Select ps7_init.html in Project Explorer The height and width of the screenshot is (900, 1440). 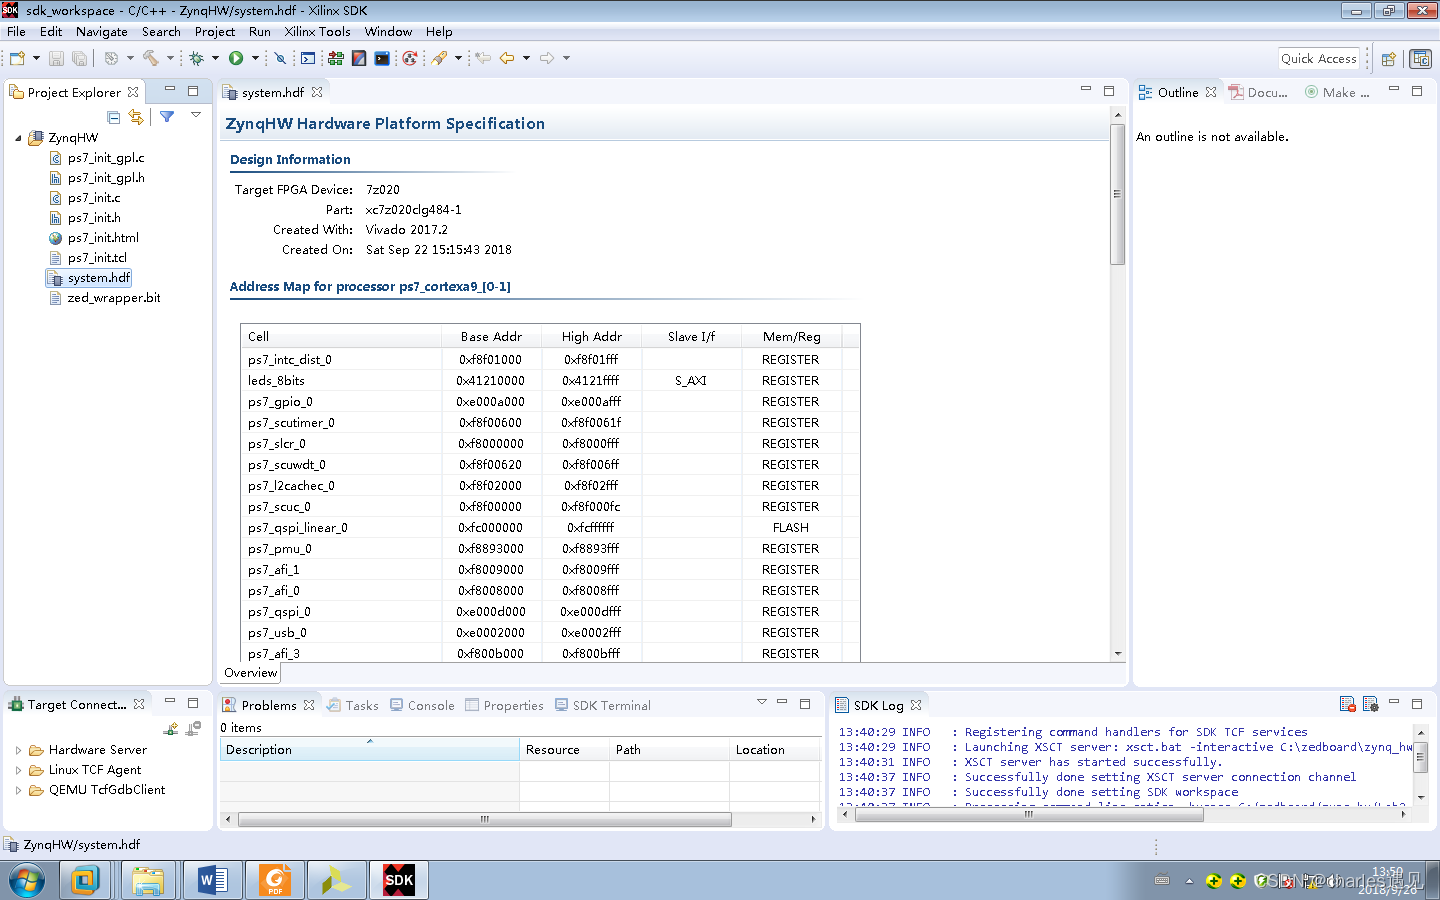[x=103, y=238]
